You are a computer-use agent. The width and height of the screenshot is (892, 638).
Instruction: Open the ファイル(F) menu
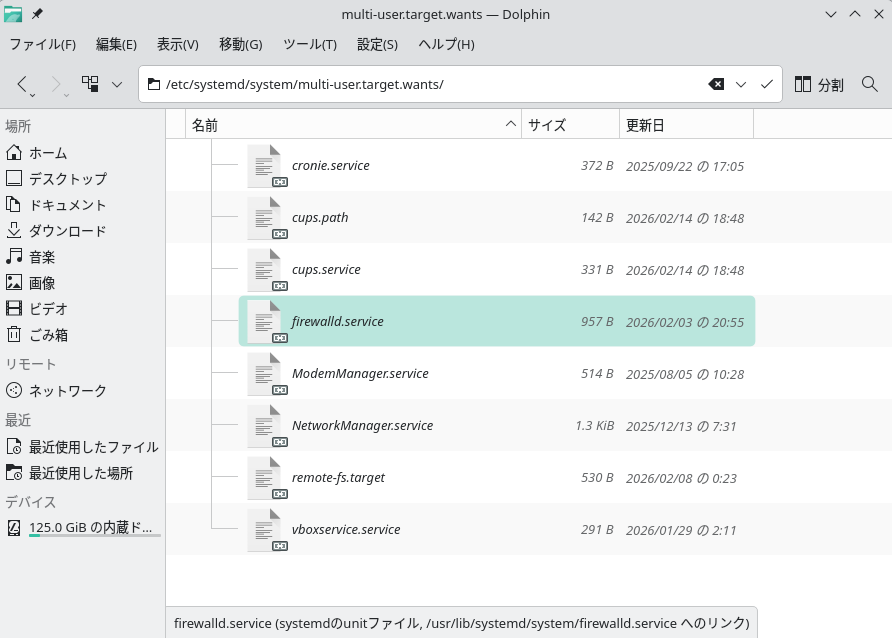click(x=42, y=45)
